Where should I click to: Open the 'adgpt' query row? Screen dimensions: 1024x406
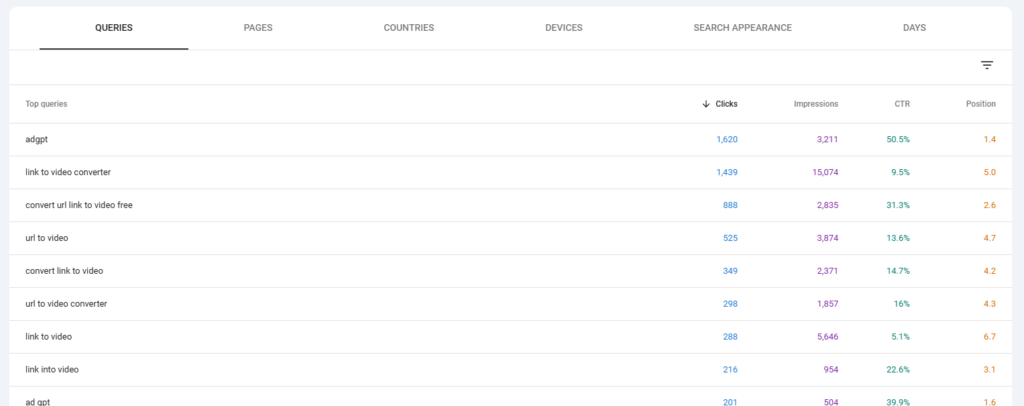tap(511, 140)
